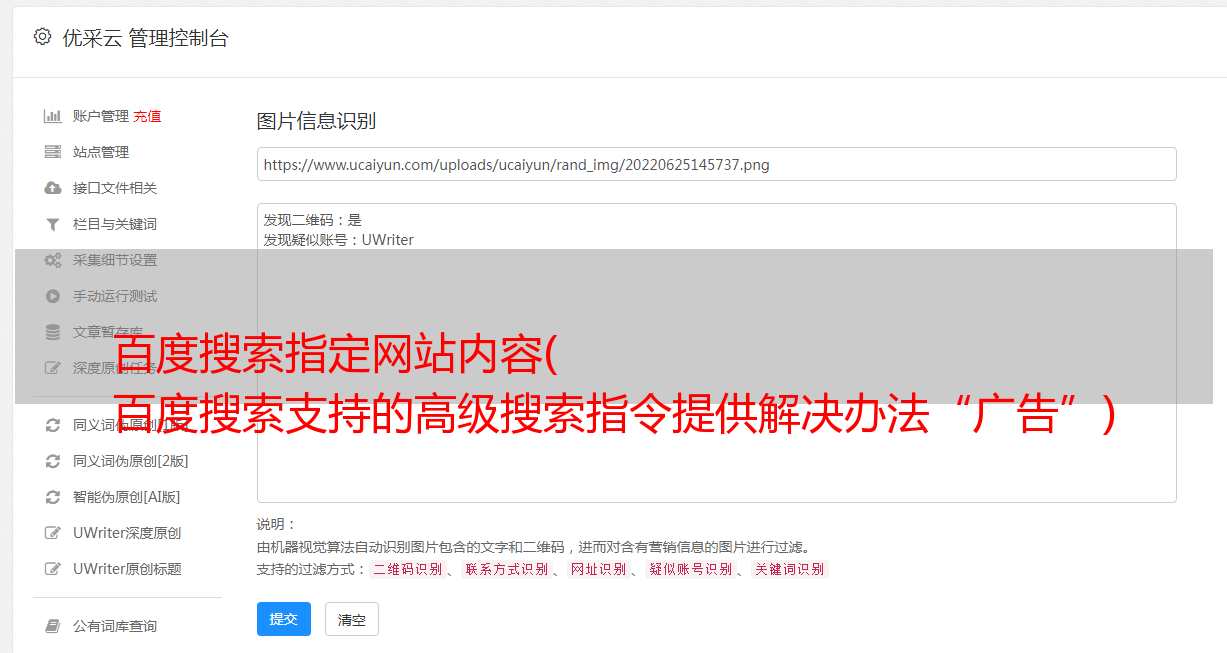Open UWriter深度原创 page
This screenshot has height=653, width=1227.
(127, 533)
